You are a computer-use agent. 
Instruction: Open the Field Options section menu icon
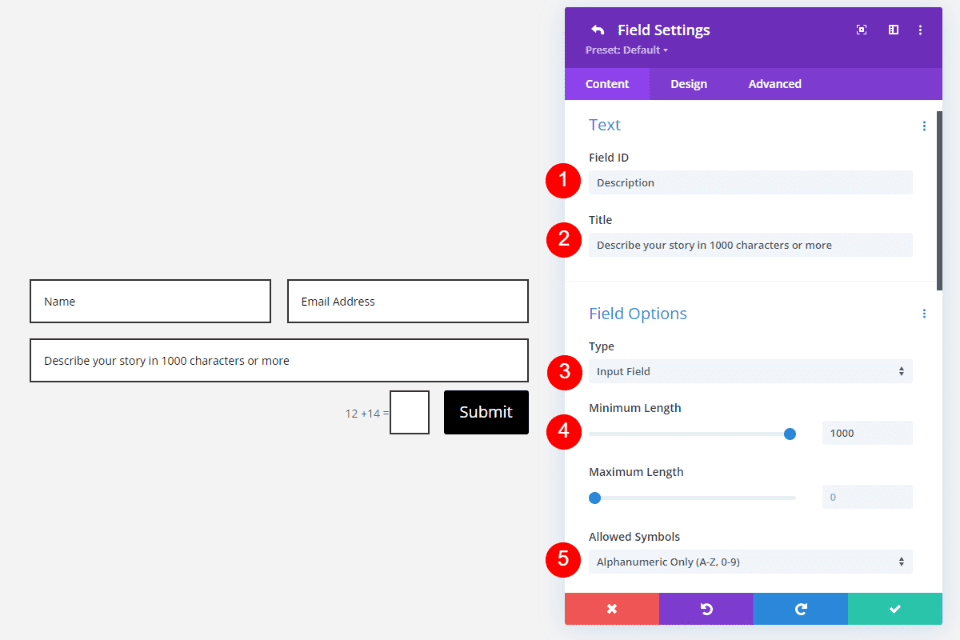point(924,313)
